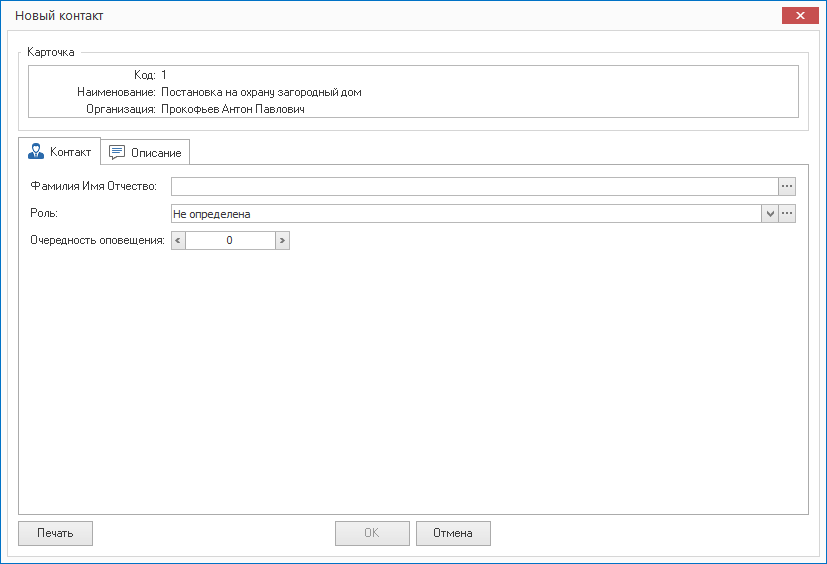
Task: Click the Новый контакт window title
Action: click(x=59, y=16)
